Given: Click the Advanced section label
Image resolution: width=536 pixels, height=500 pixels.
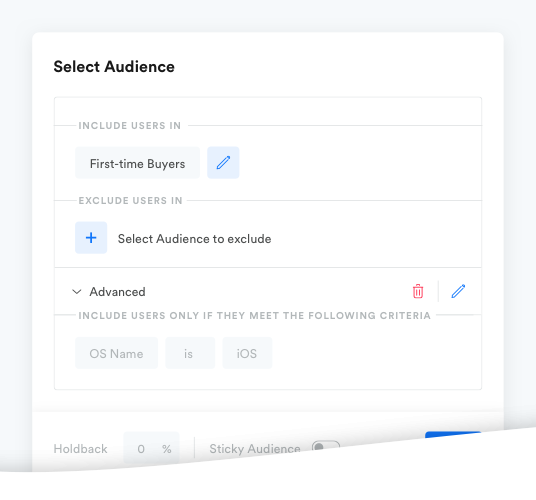Looking at the screenshot, I should click(x=117, y=292).
